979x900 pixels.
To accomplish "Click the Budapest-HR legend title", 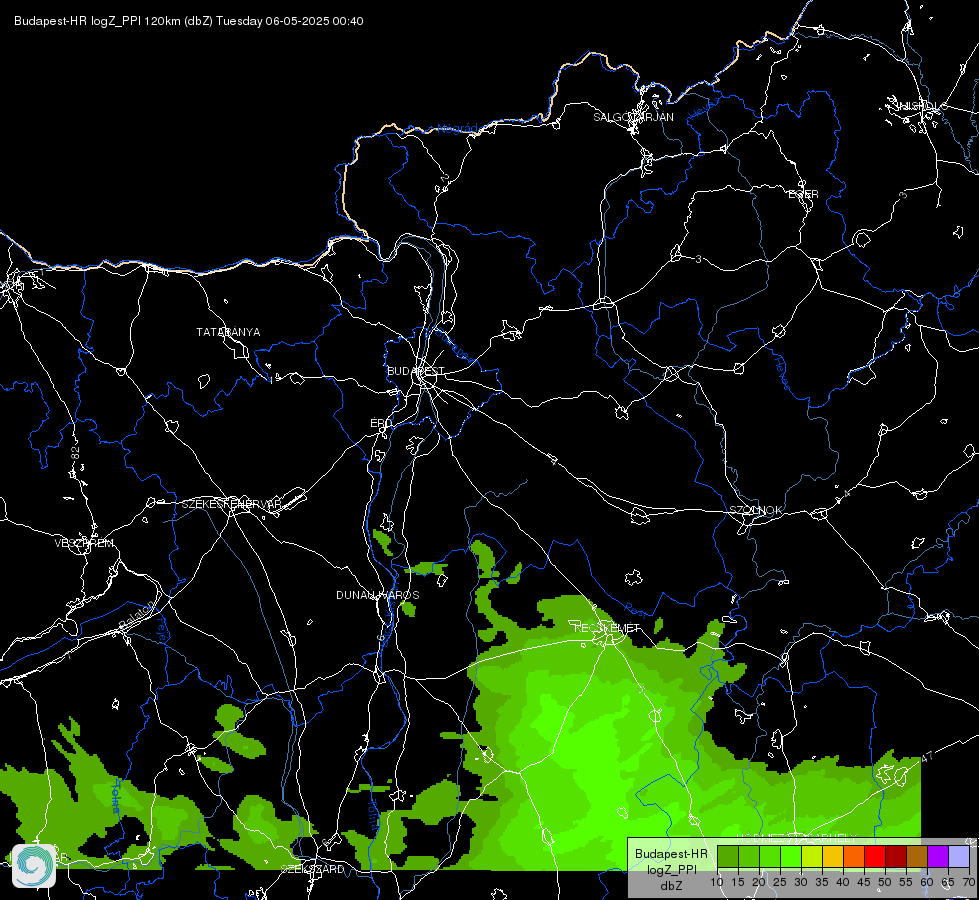I will (671, 854).
